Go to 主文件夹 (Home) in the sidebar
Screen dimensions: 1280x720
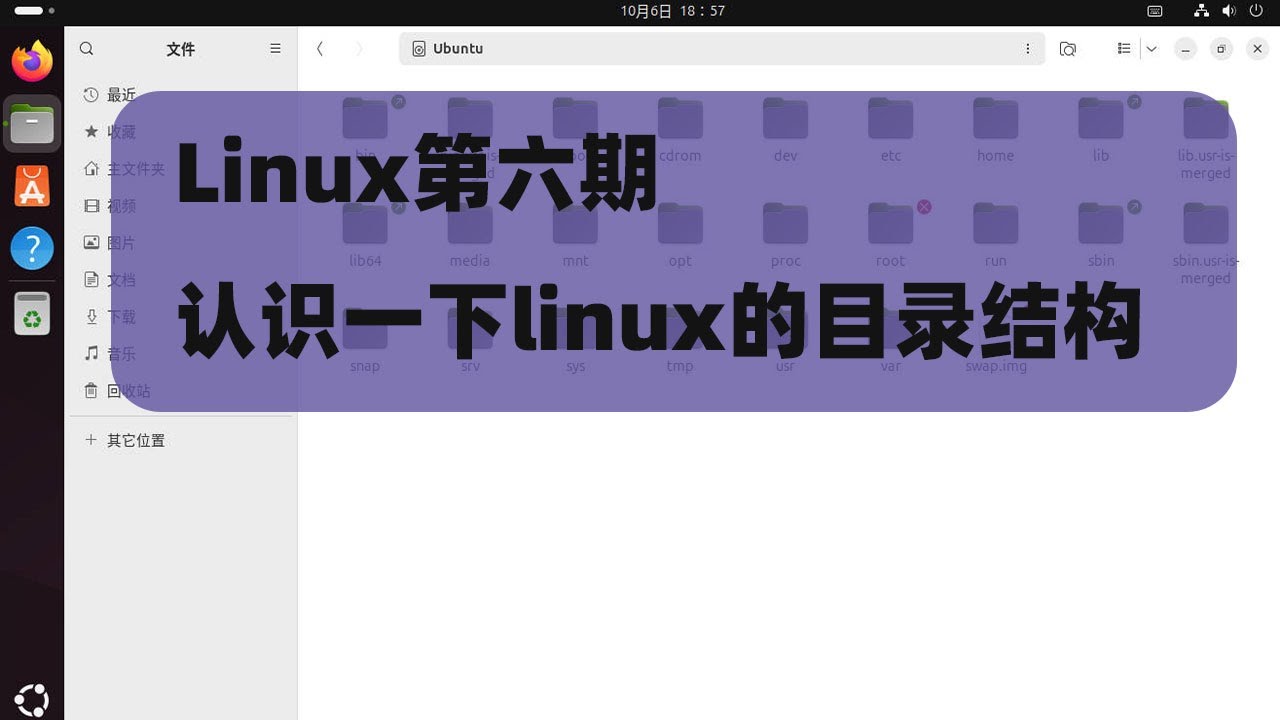(x=180, y=169)
